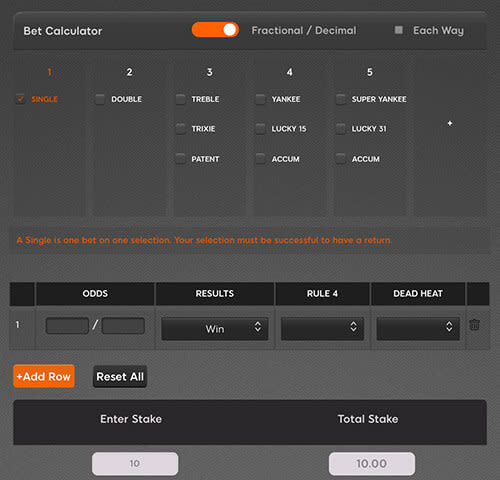Open the Dead Heat dropdown
500x480 pixels.
(418, 329)
